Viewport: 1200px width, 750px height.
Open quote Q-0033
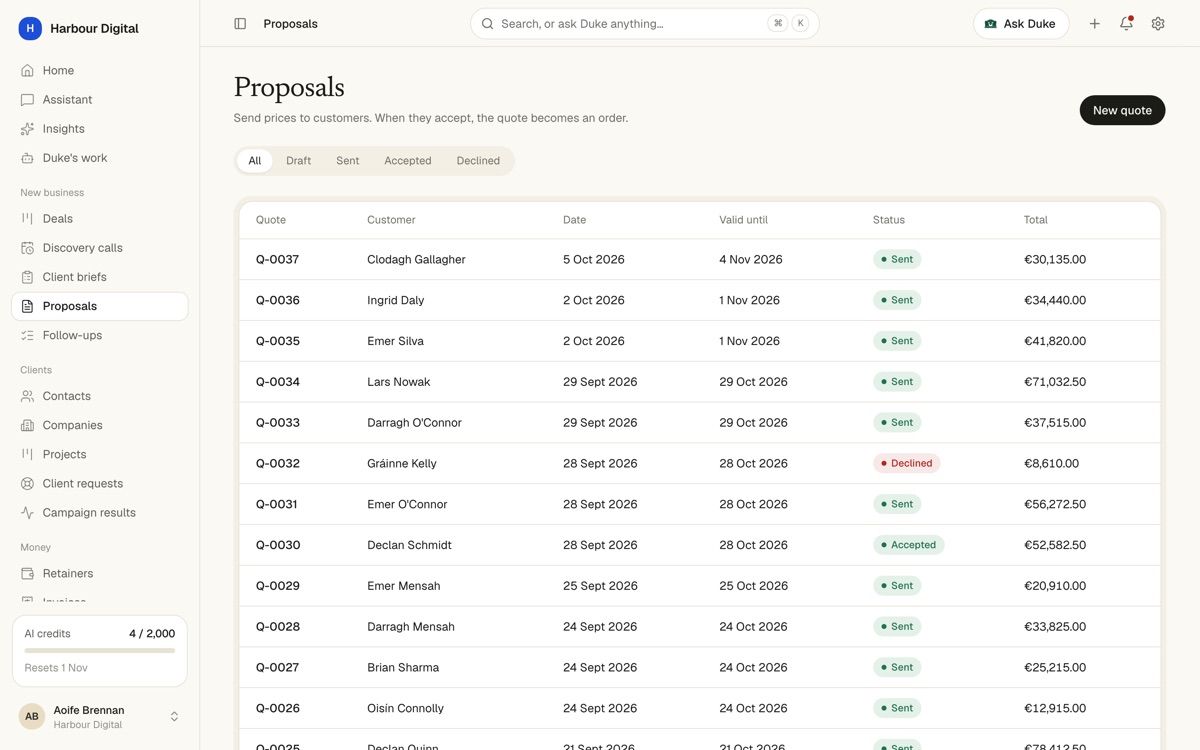tap(277, 423)
